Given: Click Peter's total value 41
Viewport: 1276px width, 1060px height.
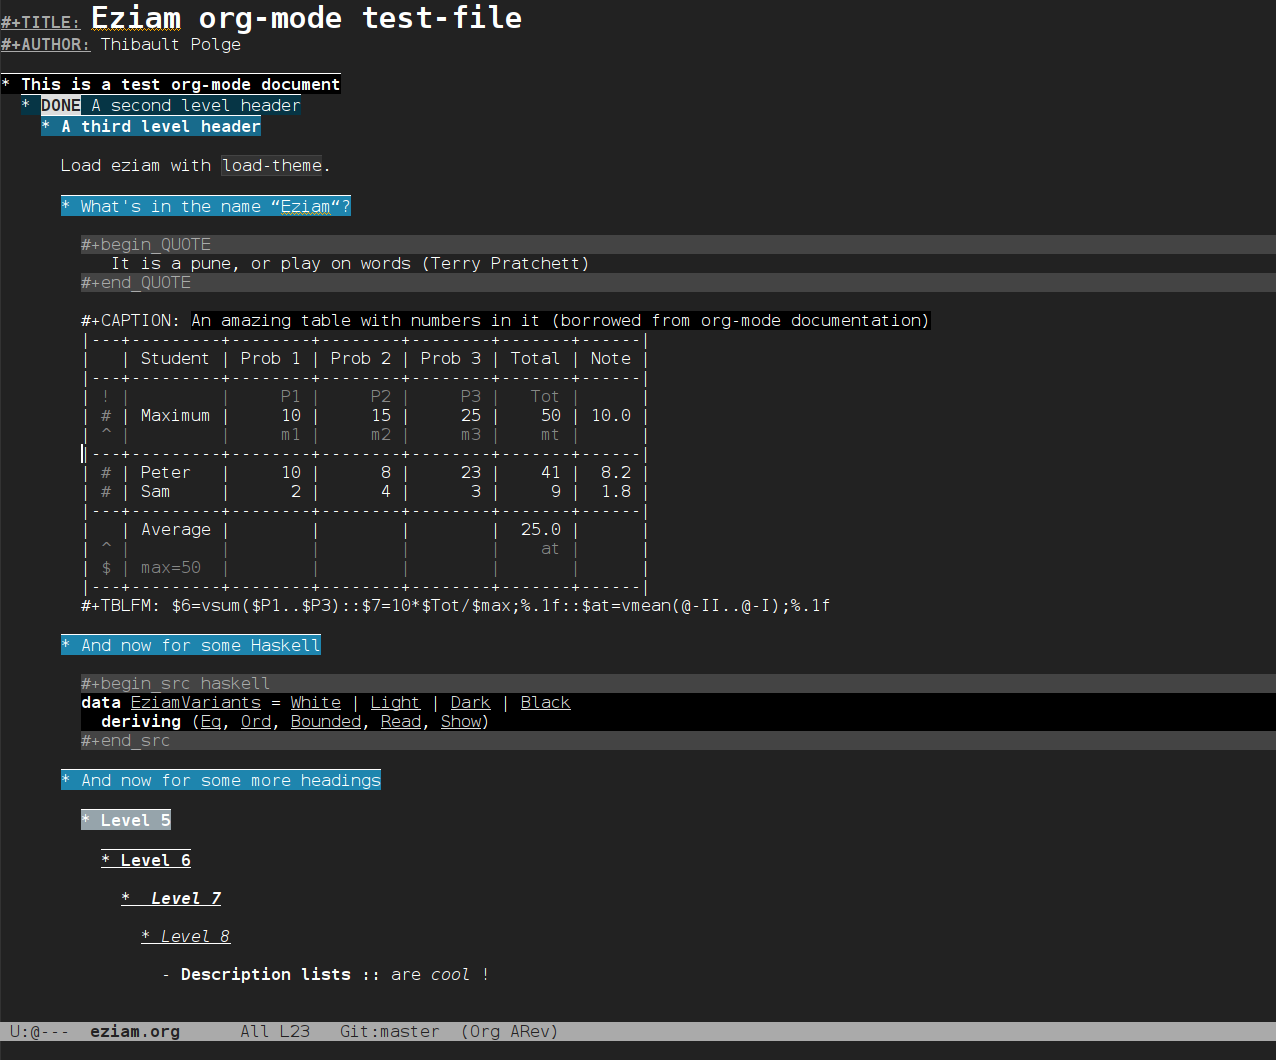Looking at the screenshot, I should coord(550,472).
